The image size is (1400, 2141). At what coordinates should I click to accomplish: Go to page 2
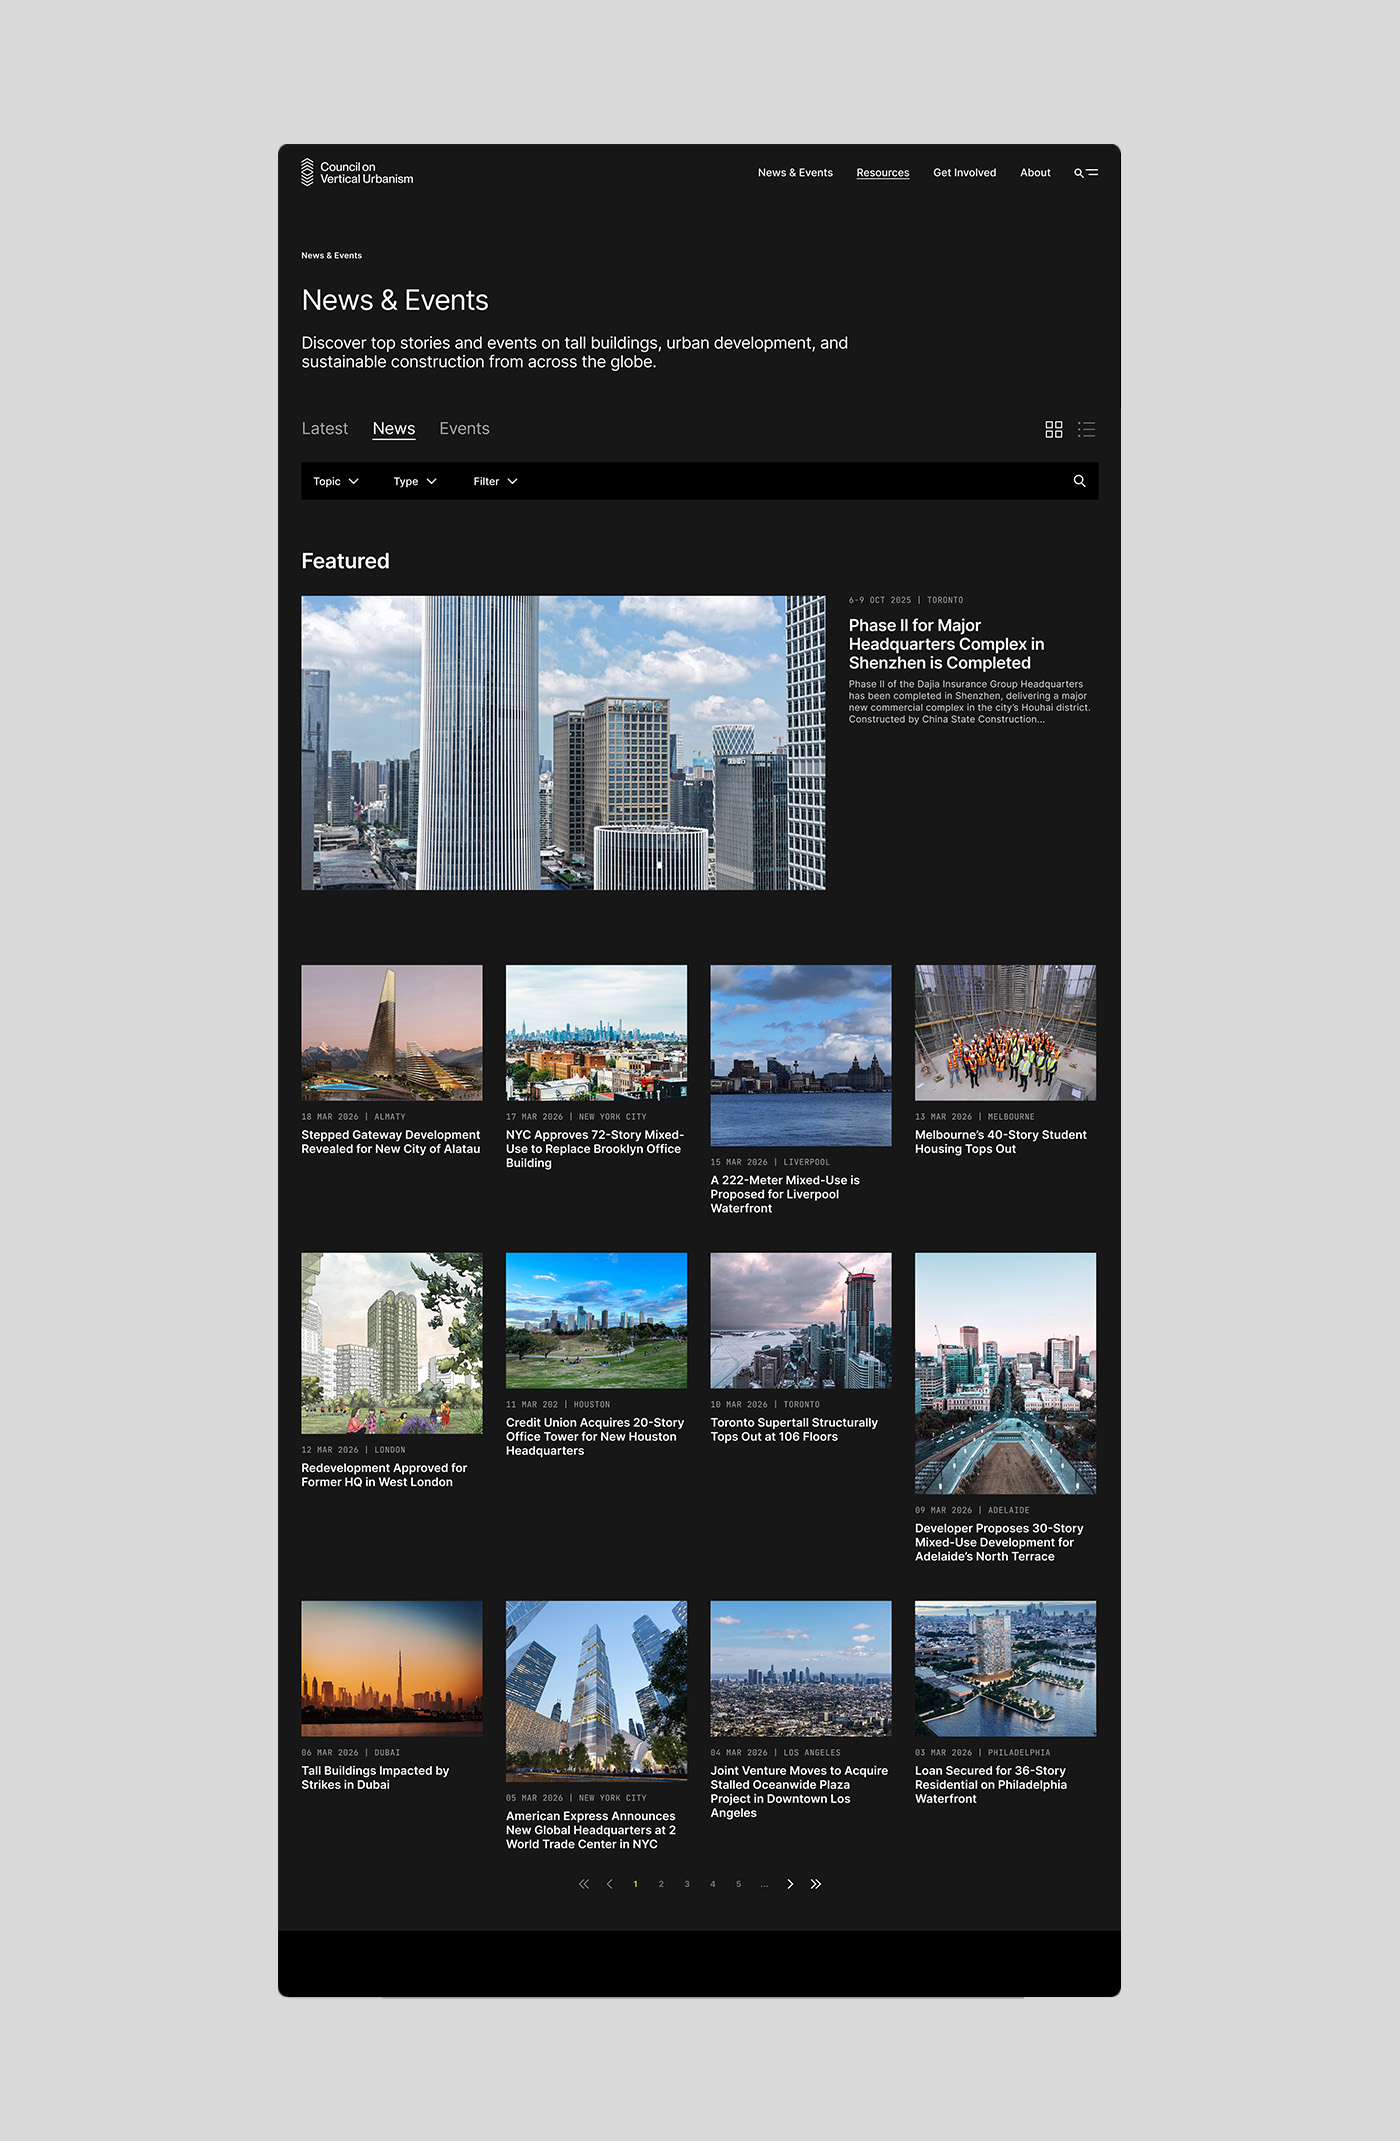point(661,1884)
